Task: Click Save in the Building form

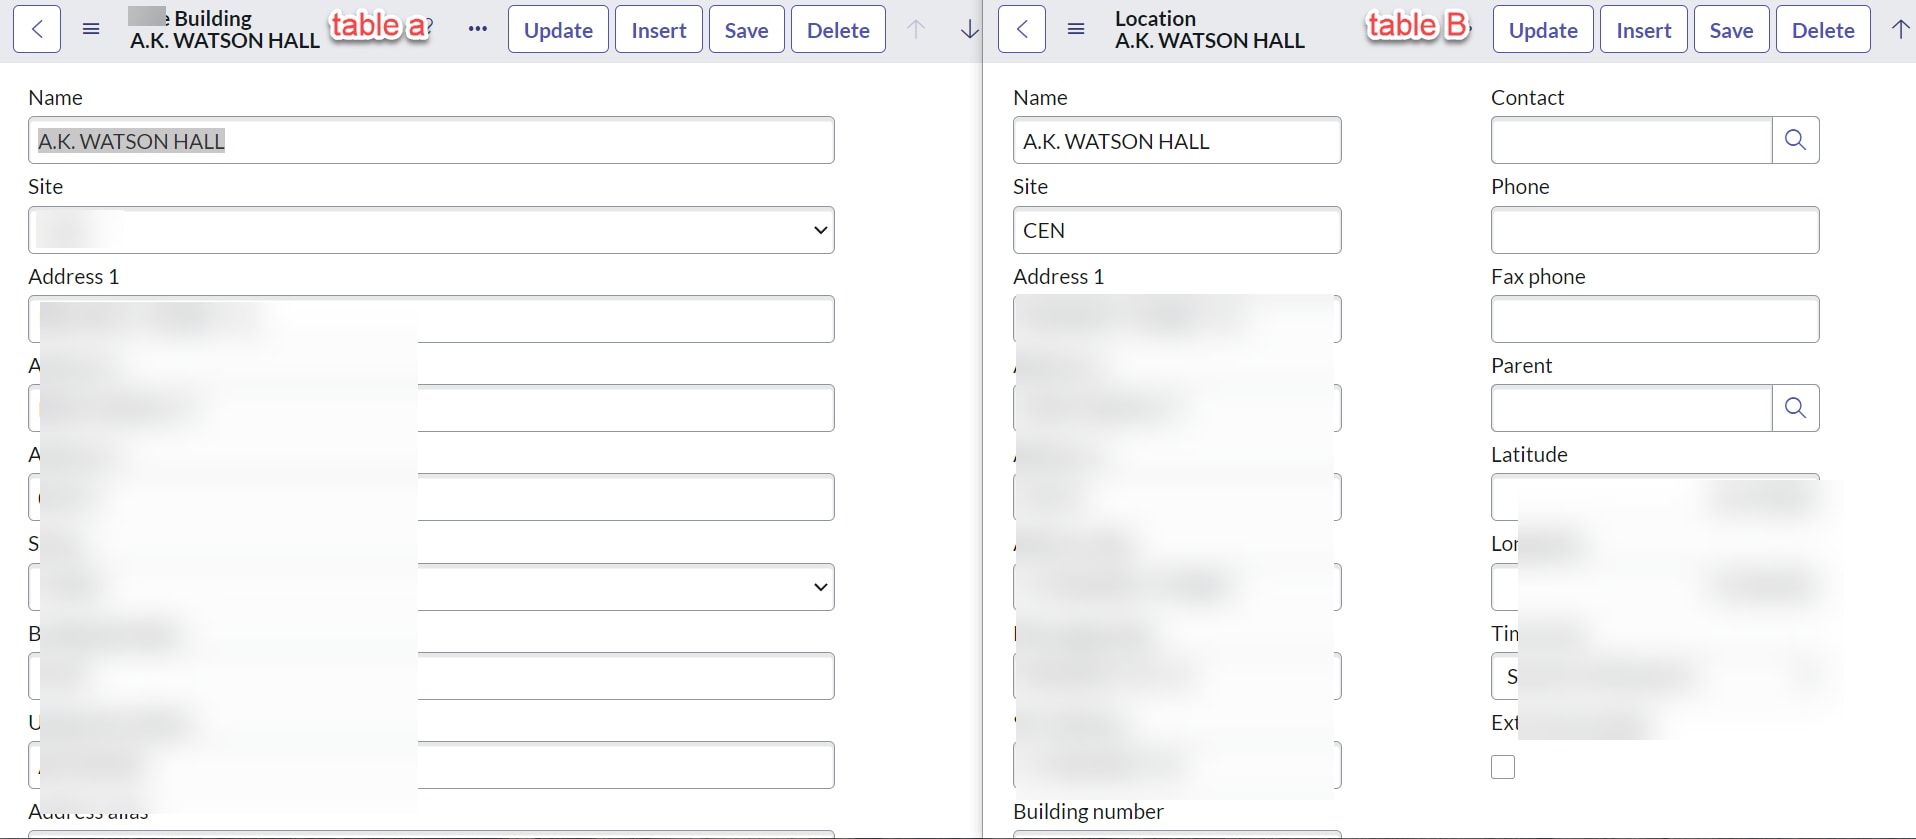Action: click(747, 30)
